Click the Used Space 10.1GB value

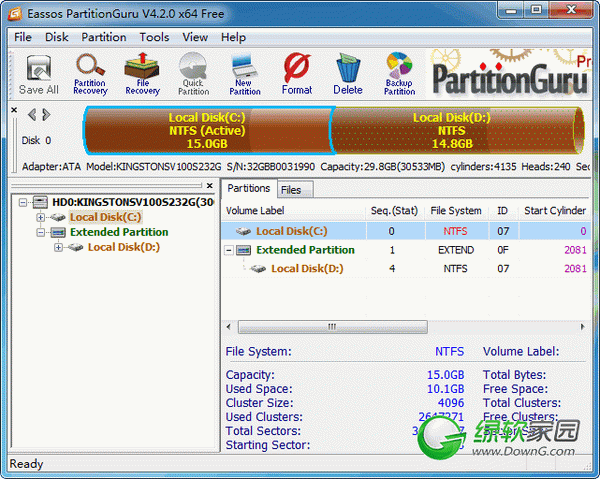point(445,389)
